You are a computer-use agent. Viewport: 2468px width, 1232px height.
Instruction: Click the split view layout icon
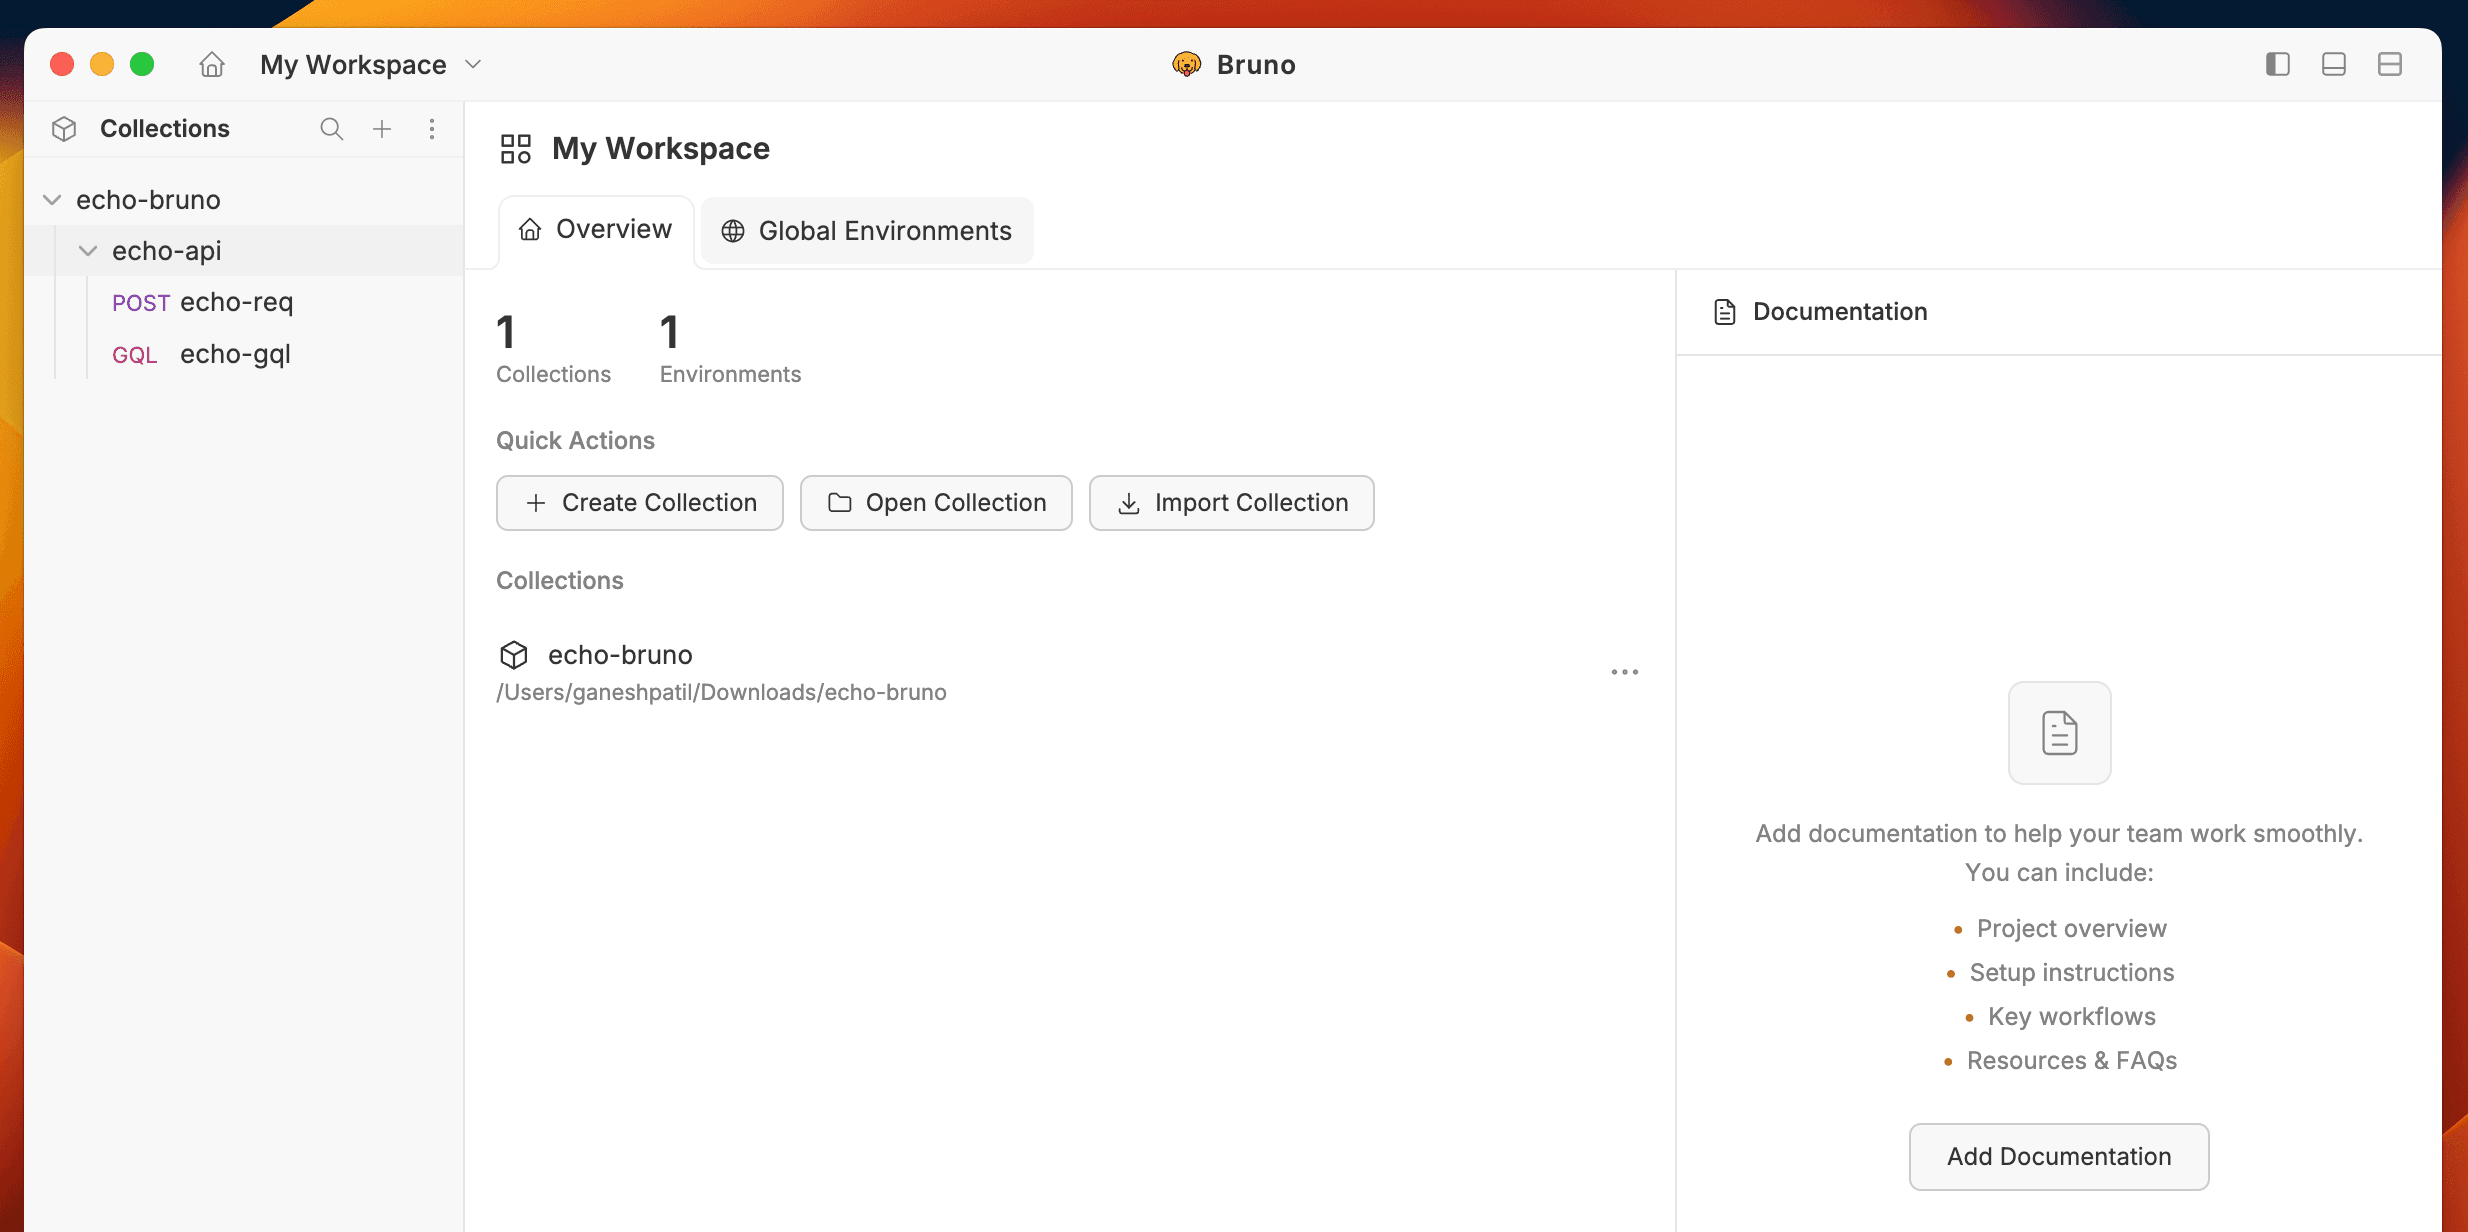tap(2391, 64)
